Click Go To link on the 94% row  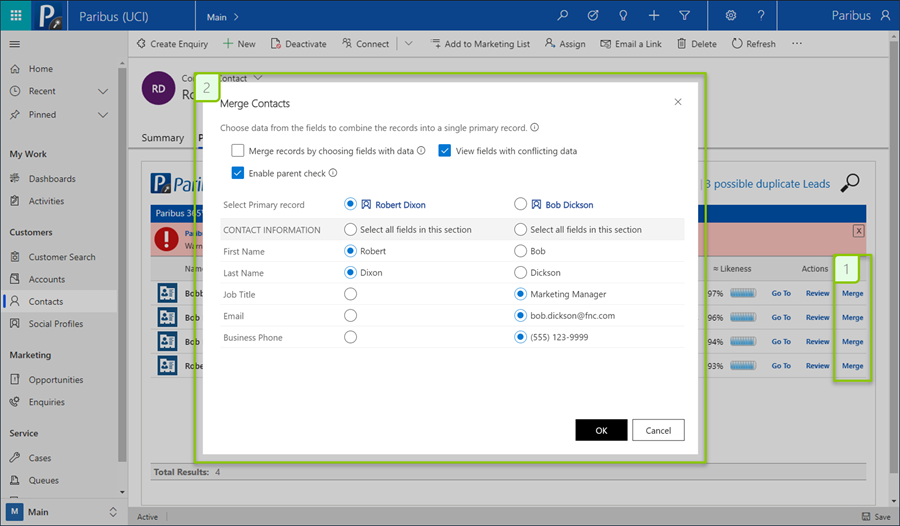click(x=781, y=342)
